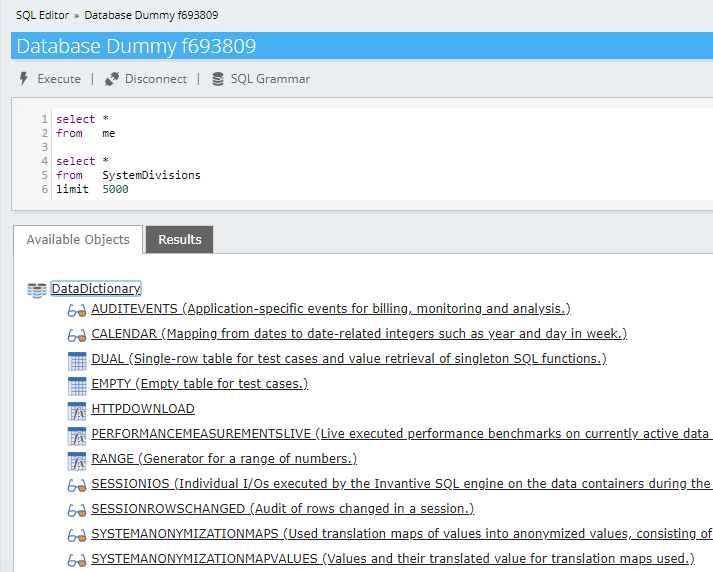Viewport: 713px width, 572px height.
Task: Open the SYSTEMANONYMIZATIONMAPVALUES view link
Action: point(393,559)
